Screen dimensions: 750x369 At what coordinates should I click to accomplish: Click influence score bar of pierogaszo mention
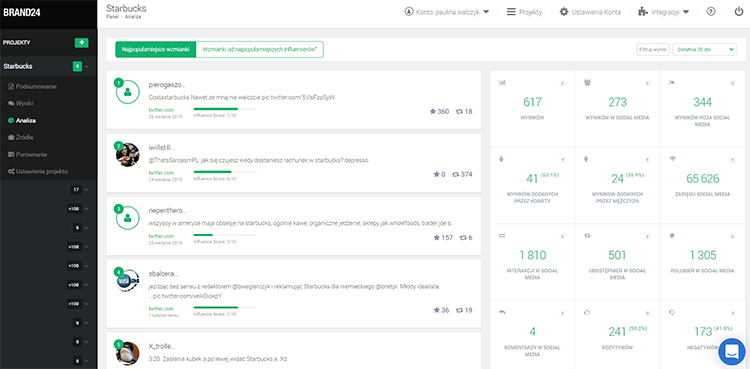(x=225, y=109)
